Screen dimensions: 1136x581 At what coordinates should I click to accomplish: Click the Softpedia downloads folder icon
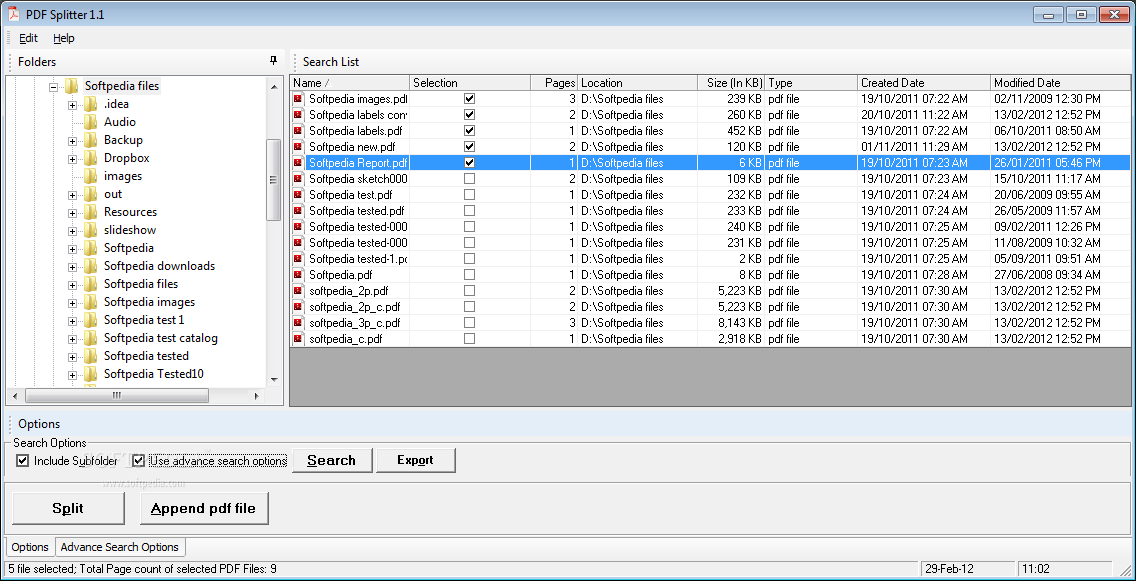click(x=91, y=266)
